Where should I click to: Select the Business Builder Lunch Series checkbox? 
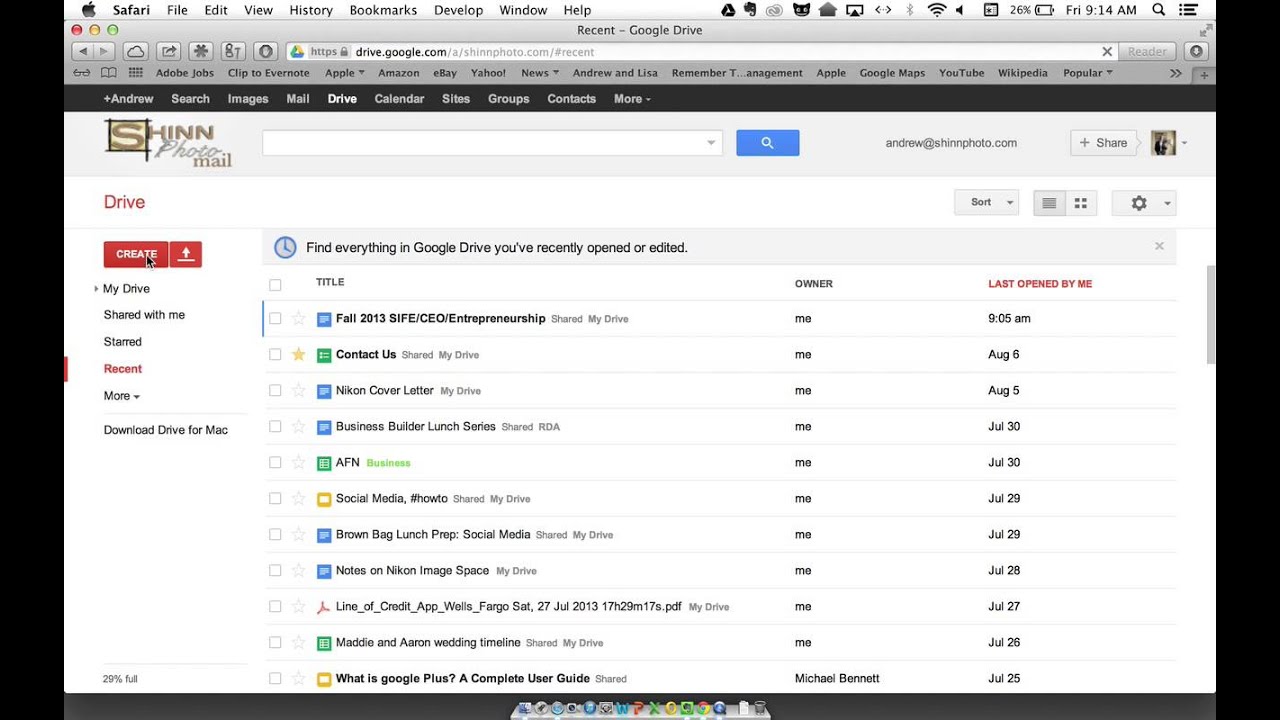click(x=275, y=427)
